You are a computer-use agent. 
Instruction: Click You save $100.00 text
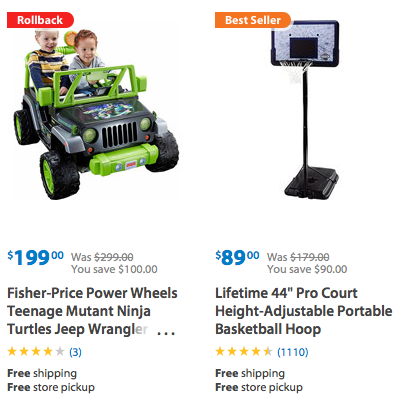114,269
